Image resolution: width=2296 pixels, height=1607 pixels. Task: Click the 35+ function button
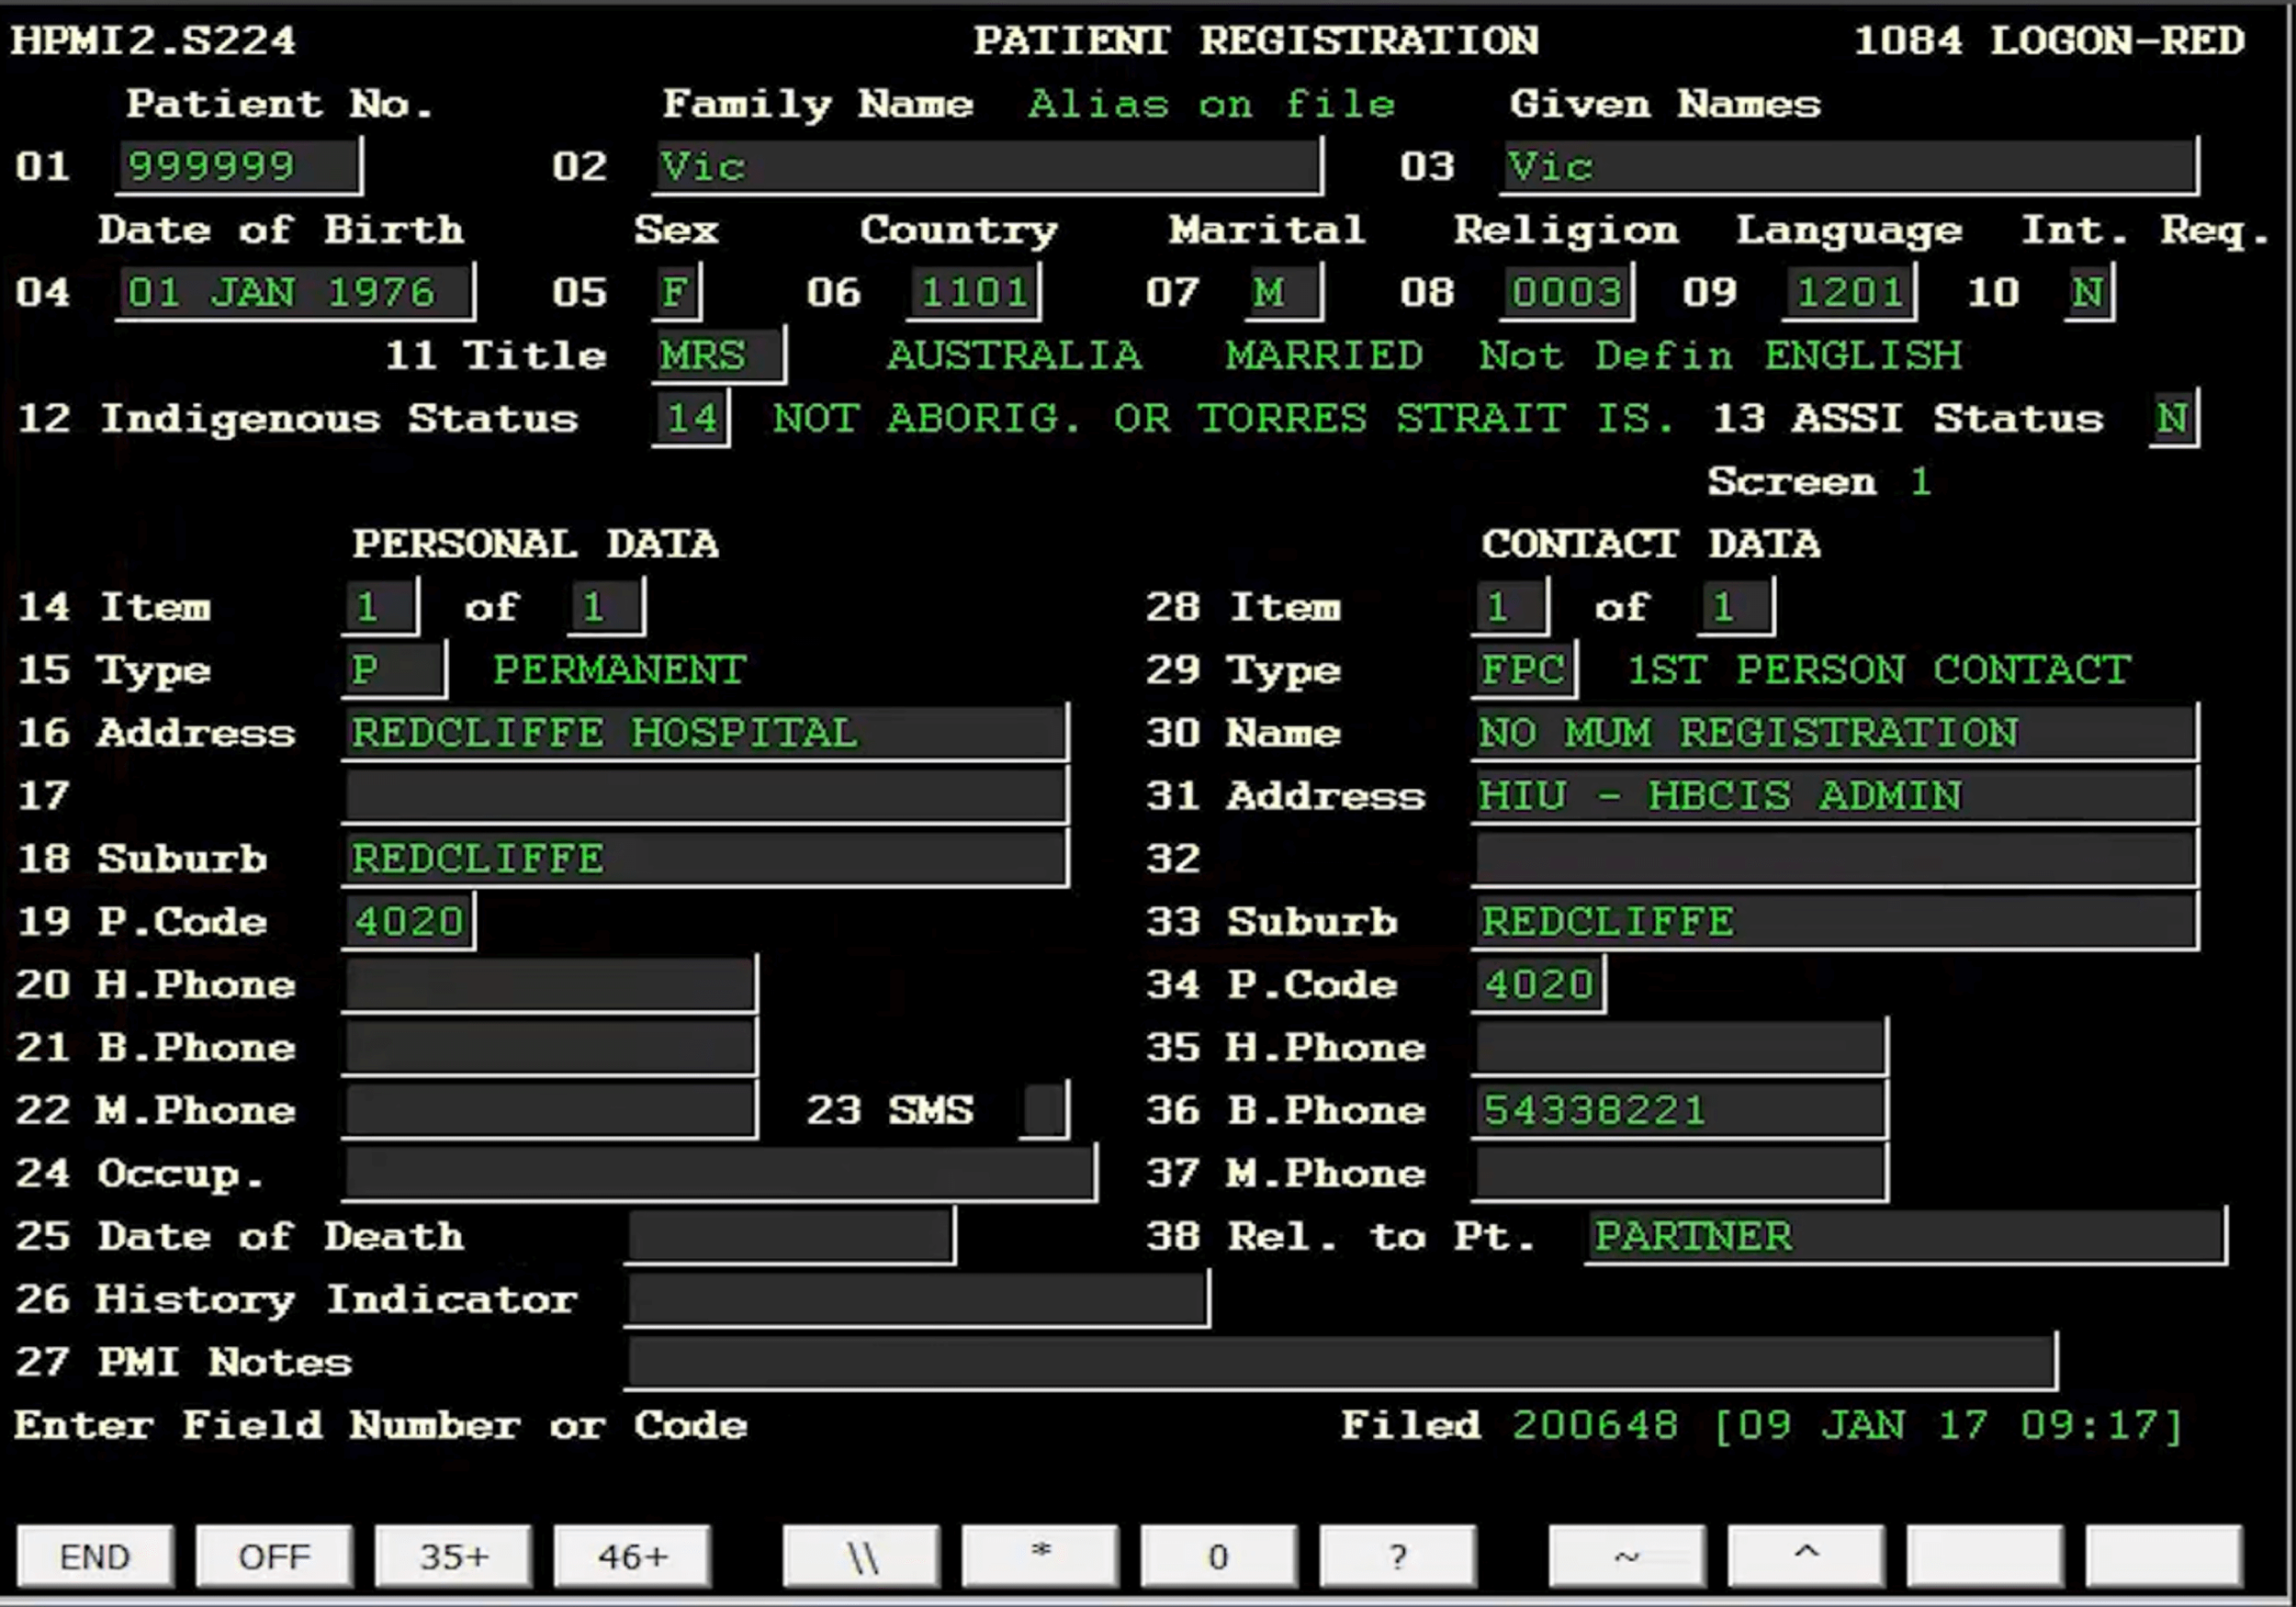coord(453,1556)
